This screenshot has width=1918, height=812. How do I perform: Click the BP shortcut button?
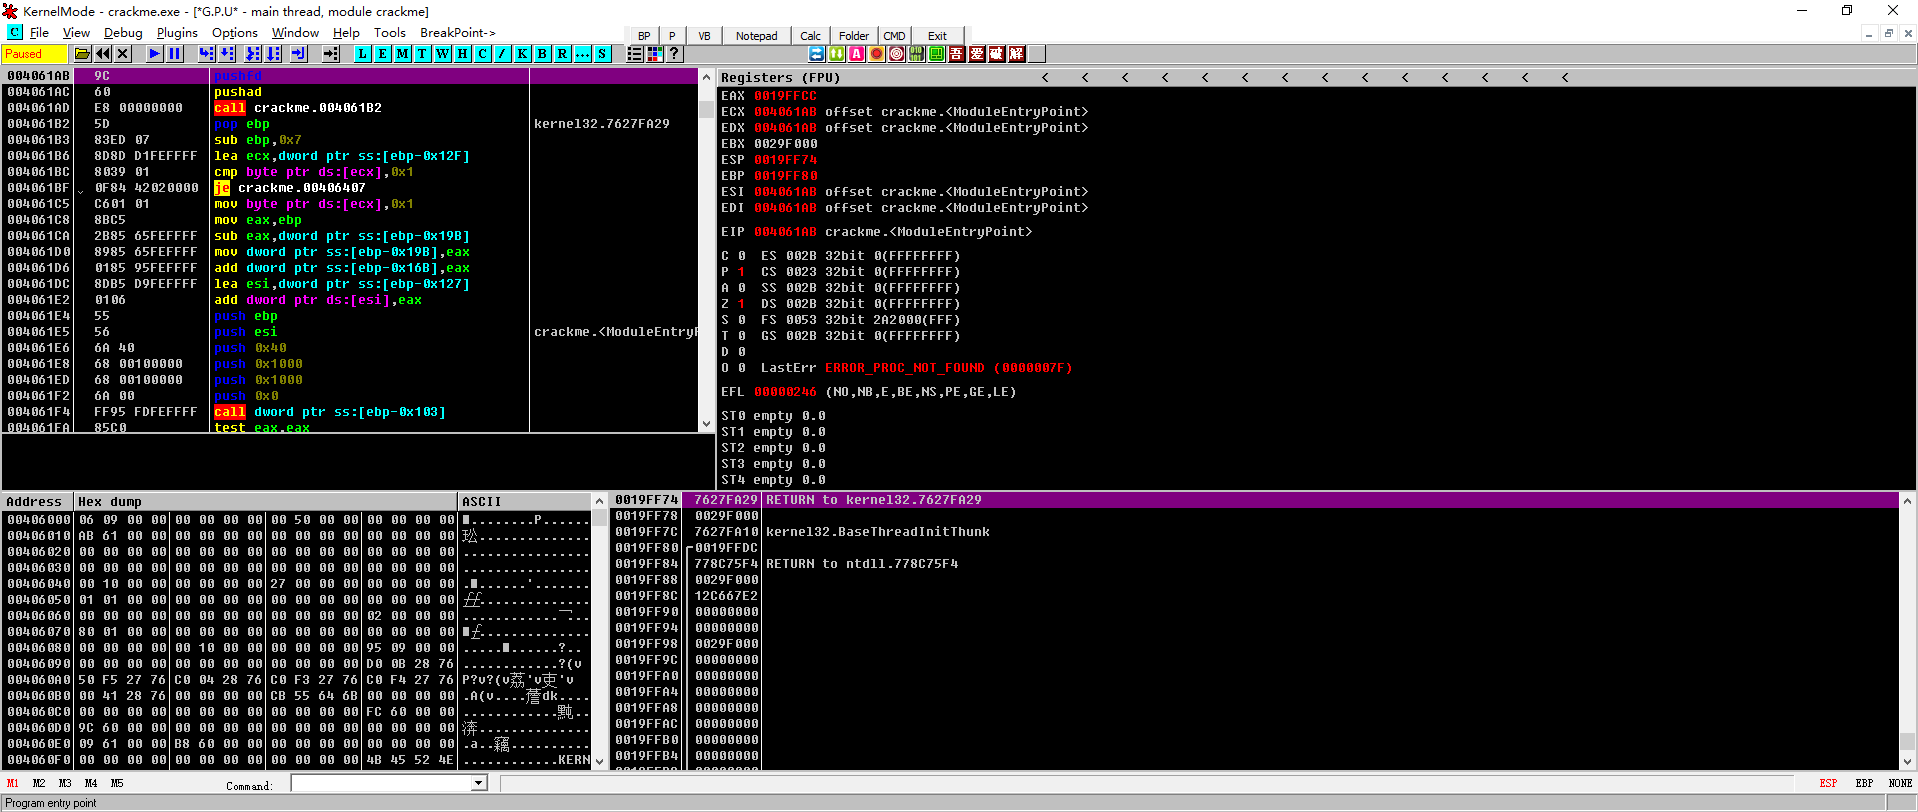coord(644,36)
